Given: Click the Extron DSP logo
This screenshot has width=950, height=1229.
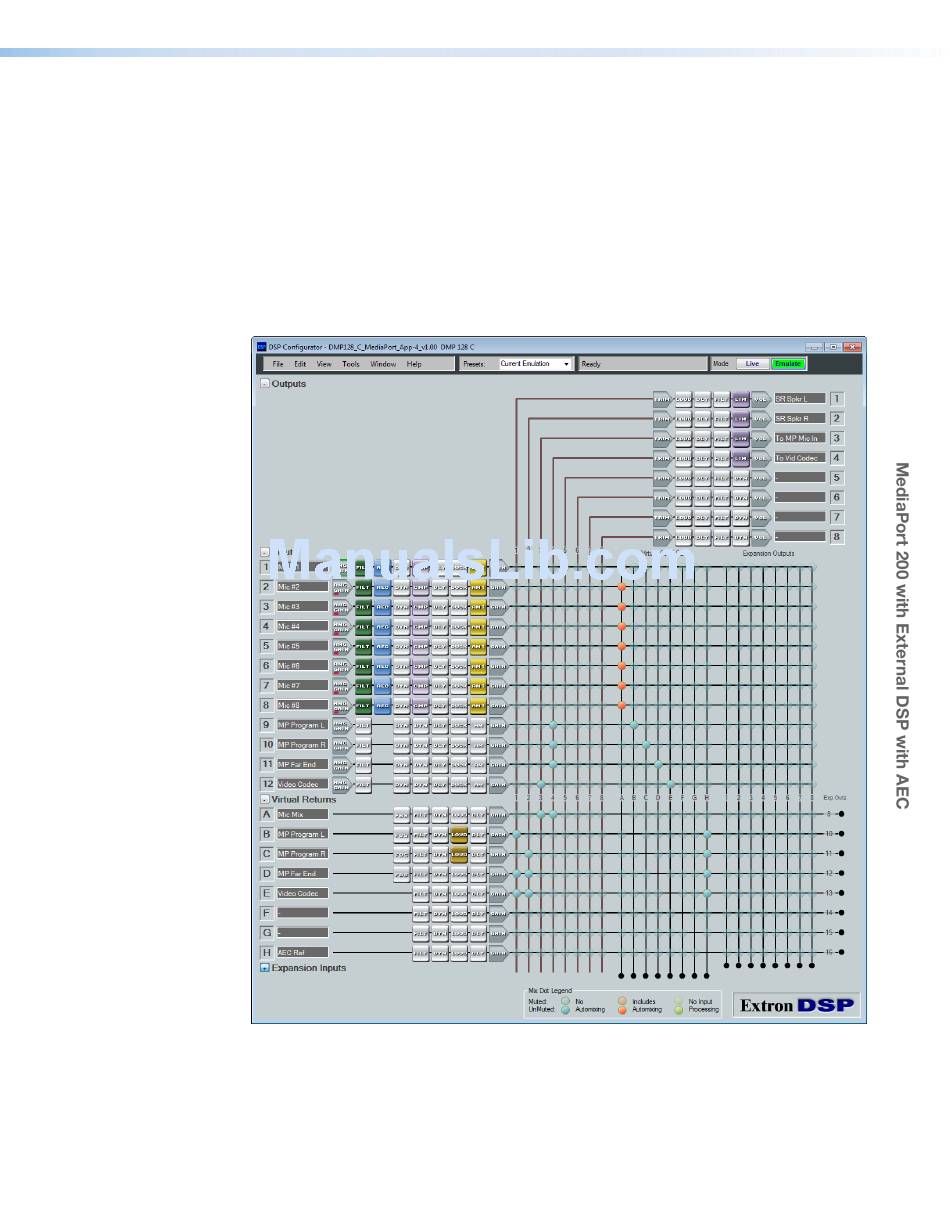Looking at the screenshot, I should point(797,1005).
